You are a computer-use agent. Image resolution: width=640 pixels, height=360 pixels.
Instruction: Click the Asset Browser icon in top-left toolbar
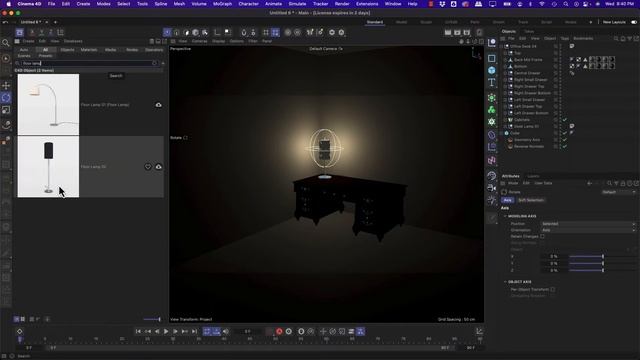pyautogui.click(x=20, y=32)
